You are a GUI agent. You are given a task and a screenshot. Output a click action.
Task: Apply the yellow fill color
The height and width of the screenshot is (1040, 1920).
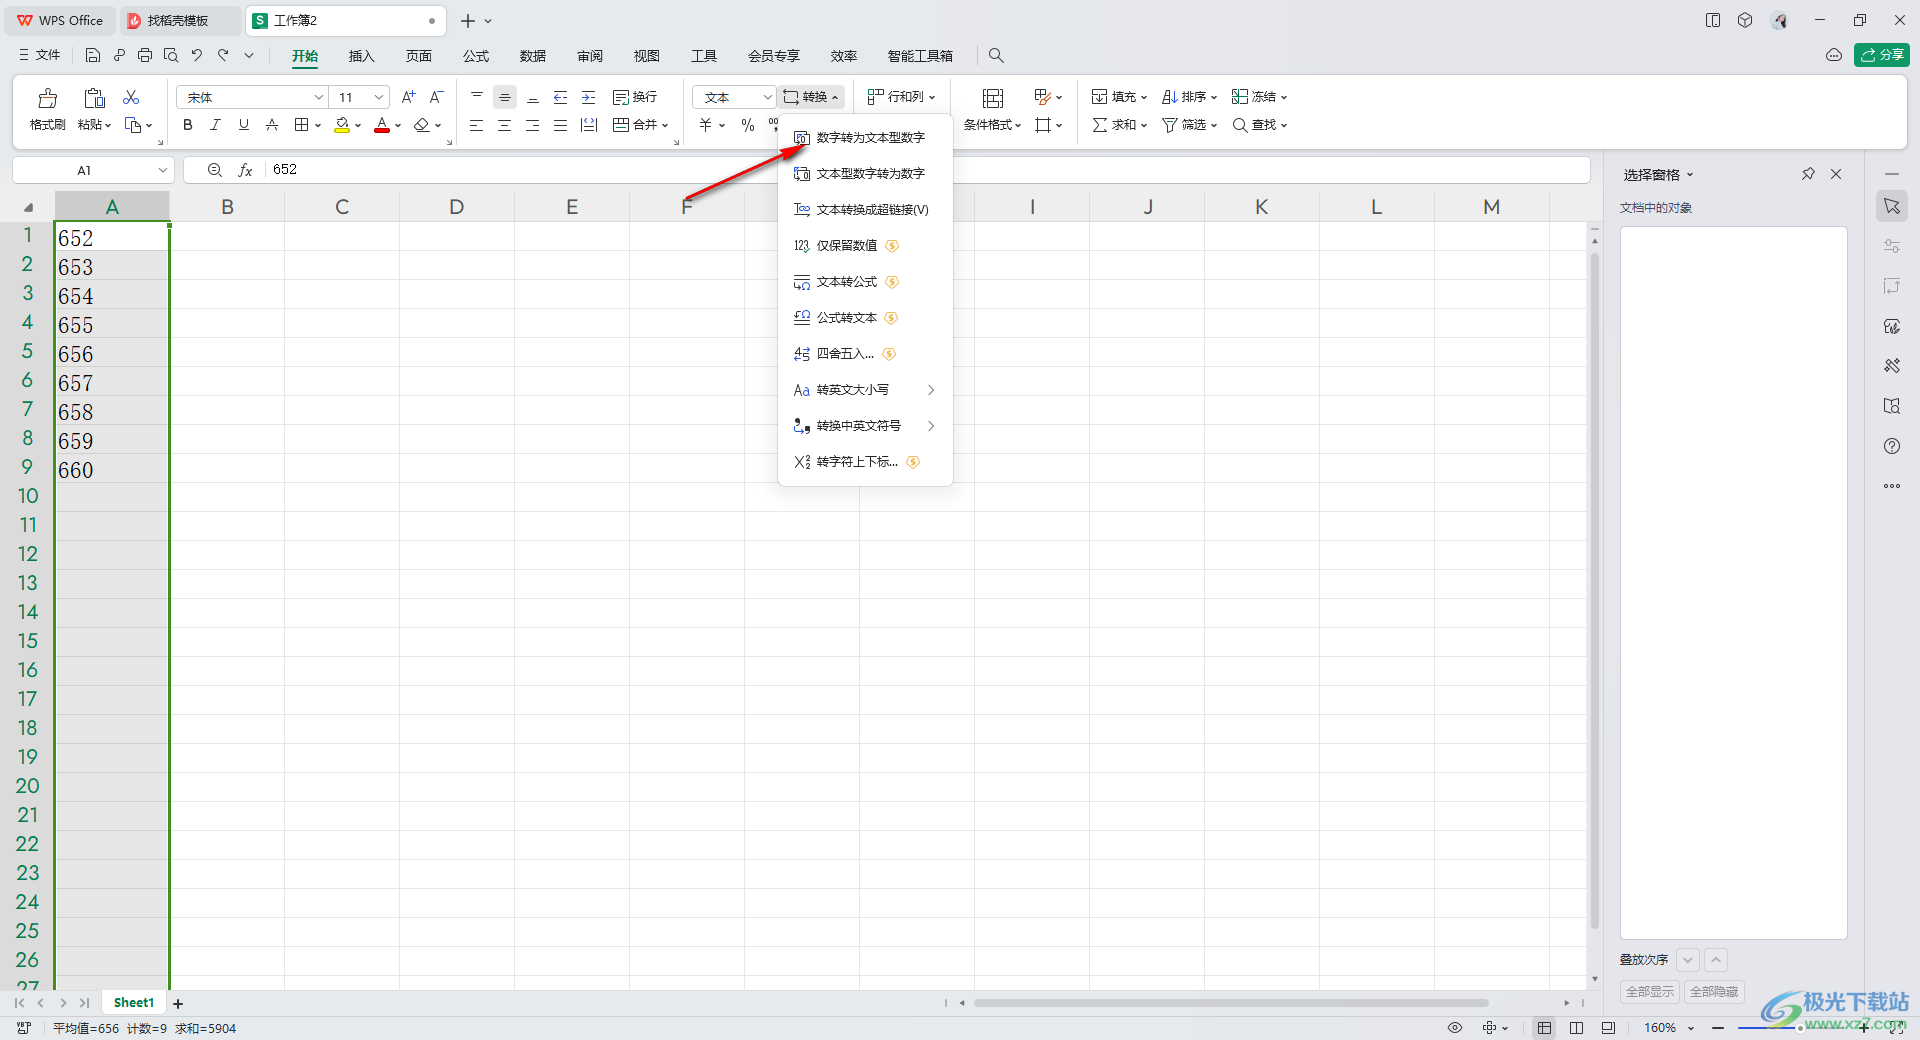(342, 125)
